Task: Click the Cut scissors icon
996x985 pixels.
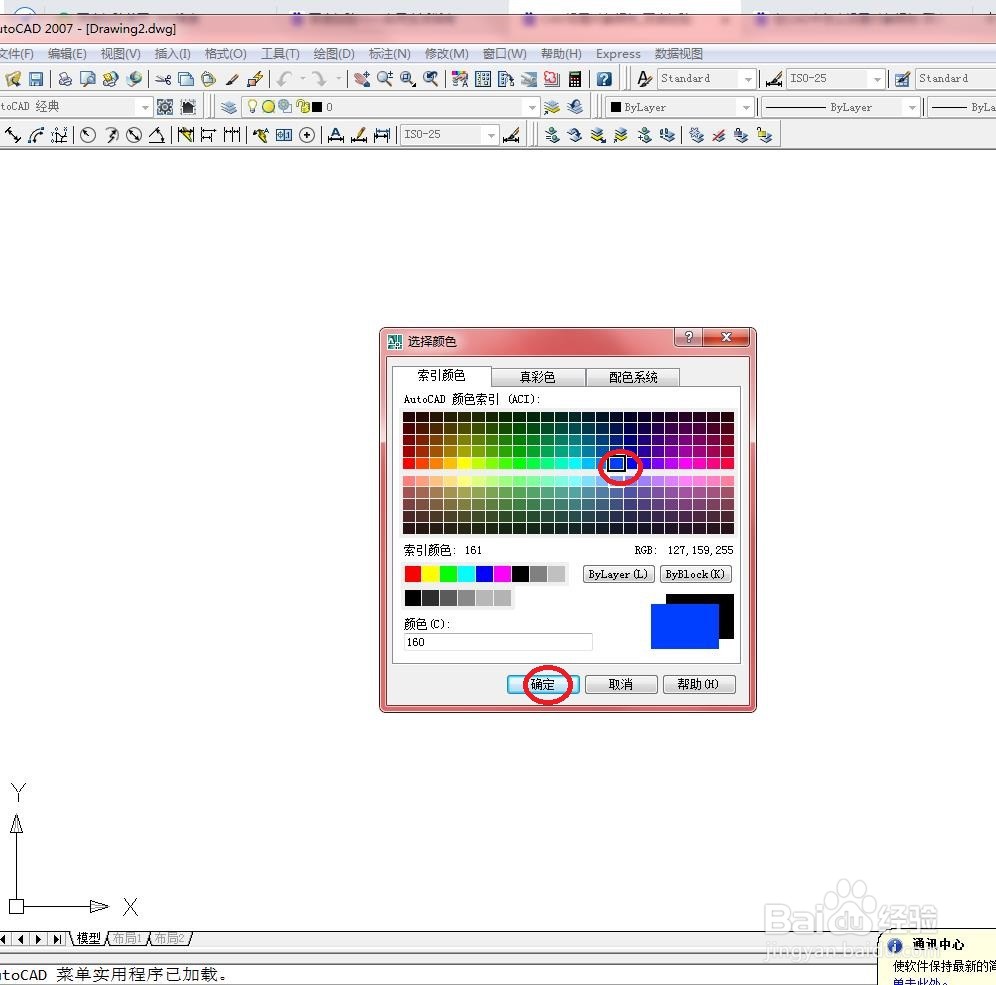Action: click(x=163, y=79)
